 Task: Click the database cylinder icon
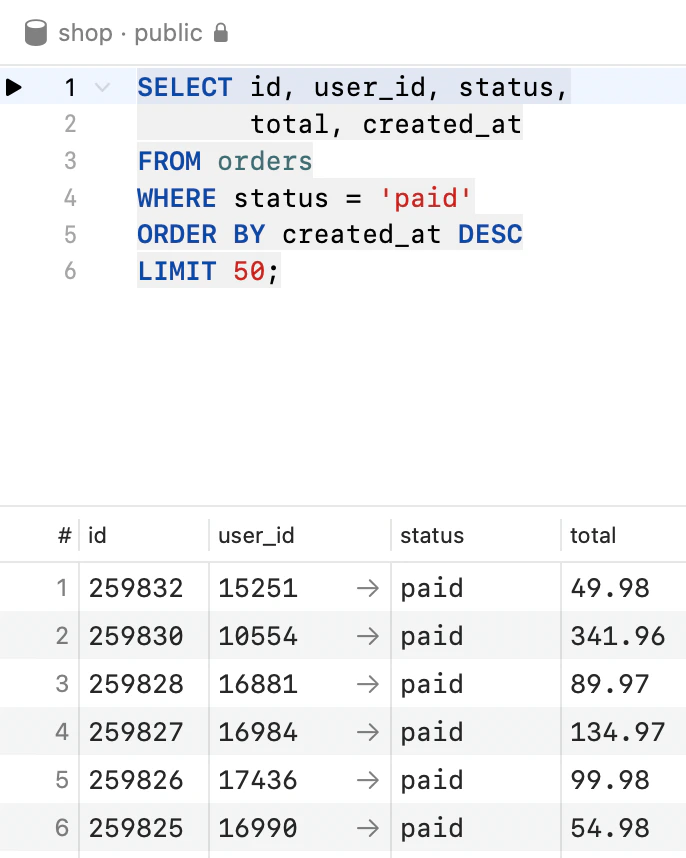tap(36, 33)
